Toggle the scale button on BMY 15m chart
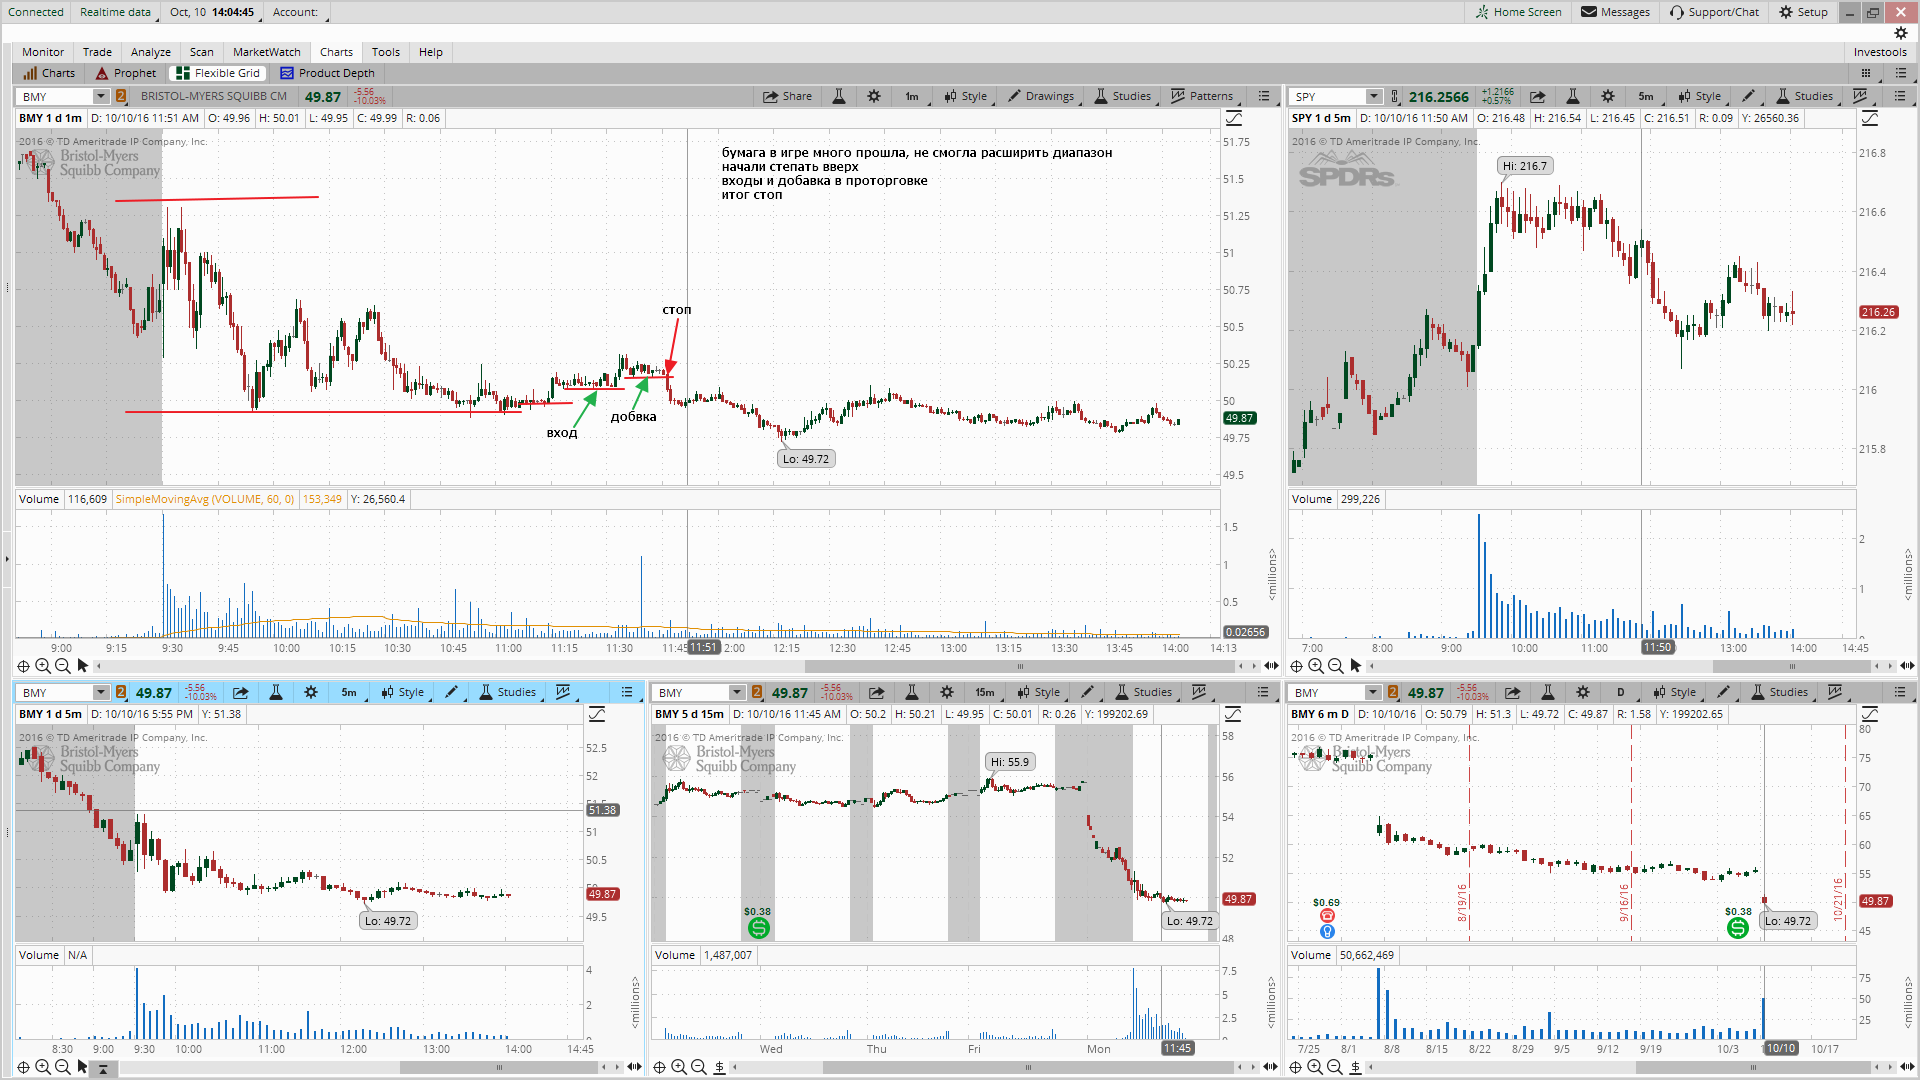Image resolution: width=1920 pixels, height=1080 pixels. pyautogui.click(x=1233, y=714)
